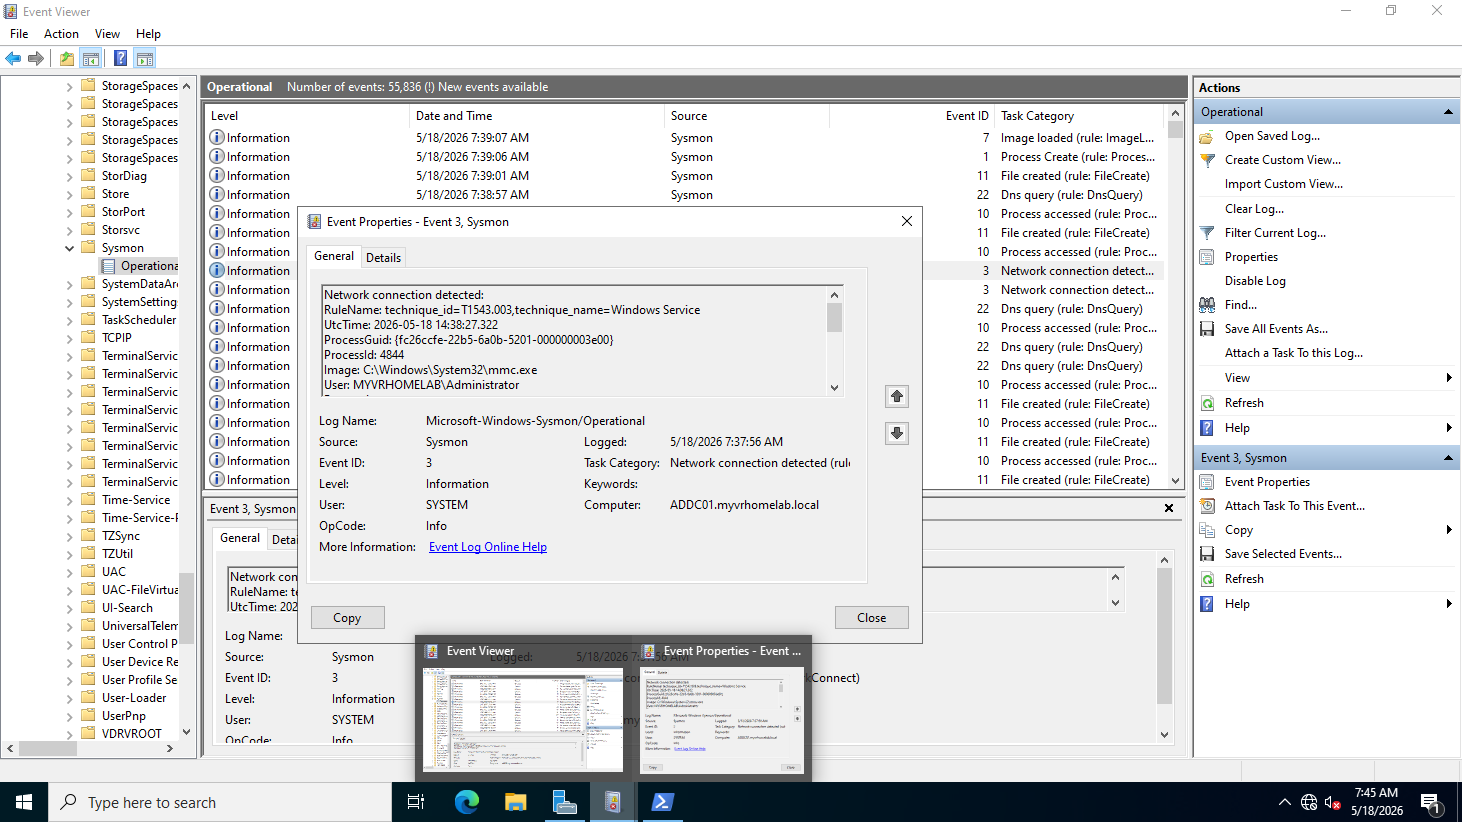Click the Event Properties icon in Actions
The width and height of the screenshot is (1462, 822).
point(1207,482)
